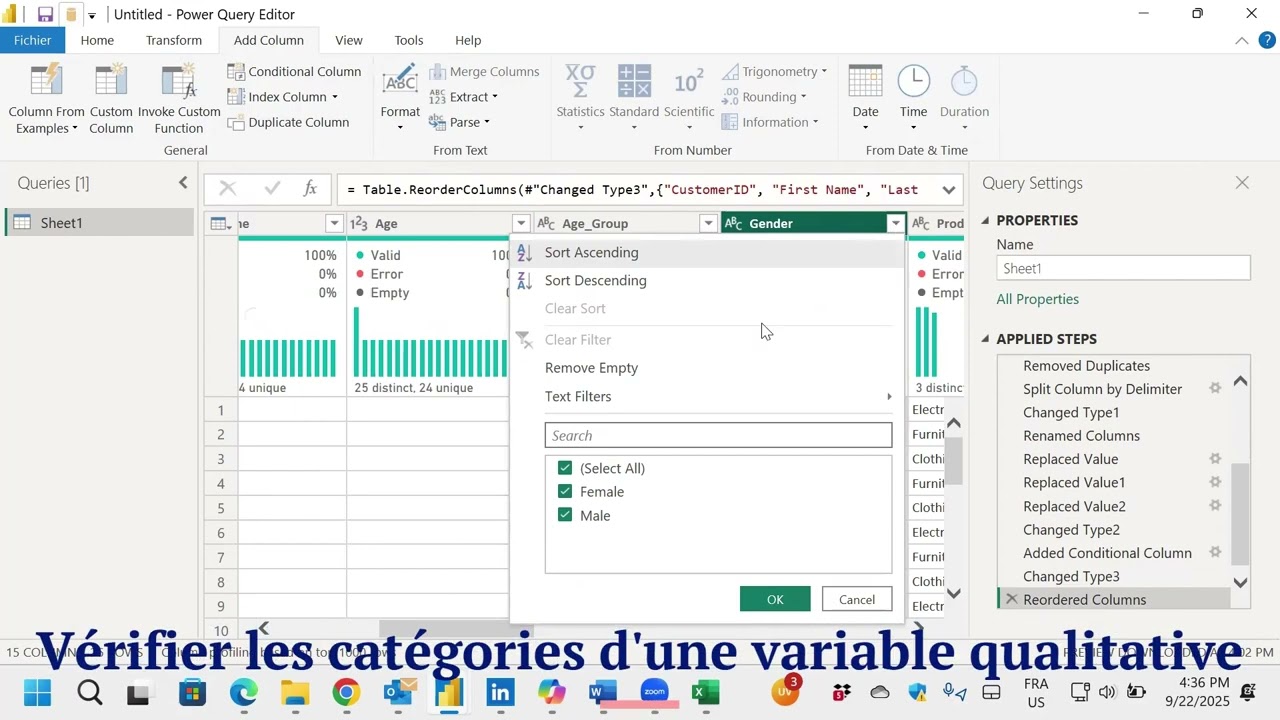Open the Age_Group column filter dropdown
The image size is (1280, 720).
point(708,224)
